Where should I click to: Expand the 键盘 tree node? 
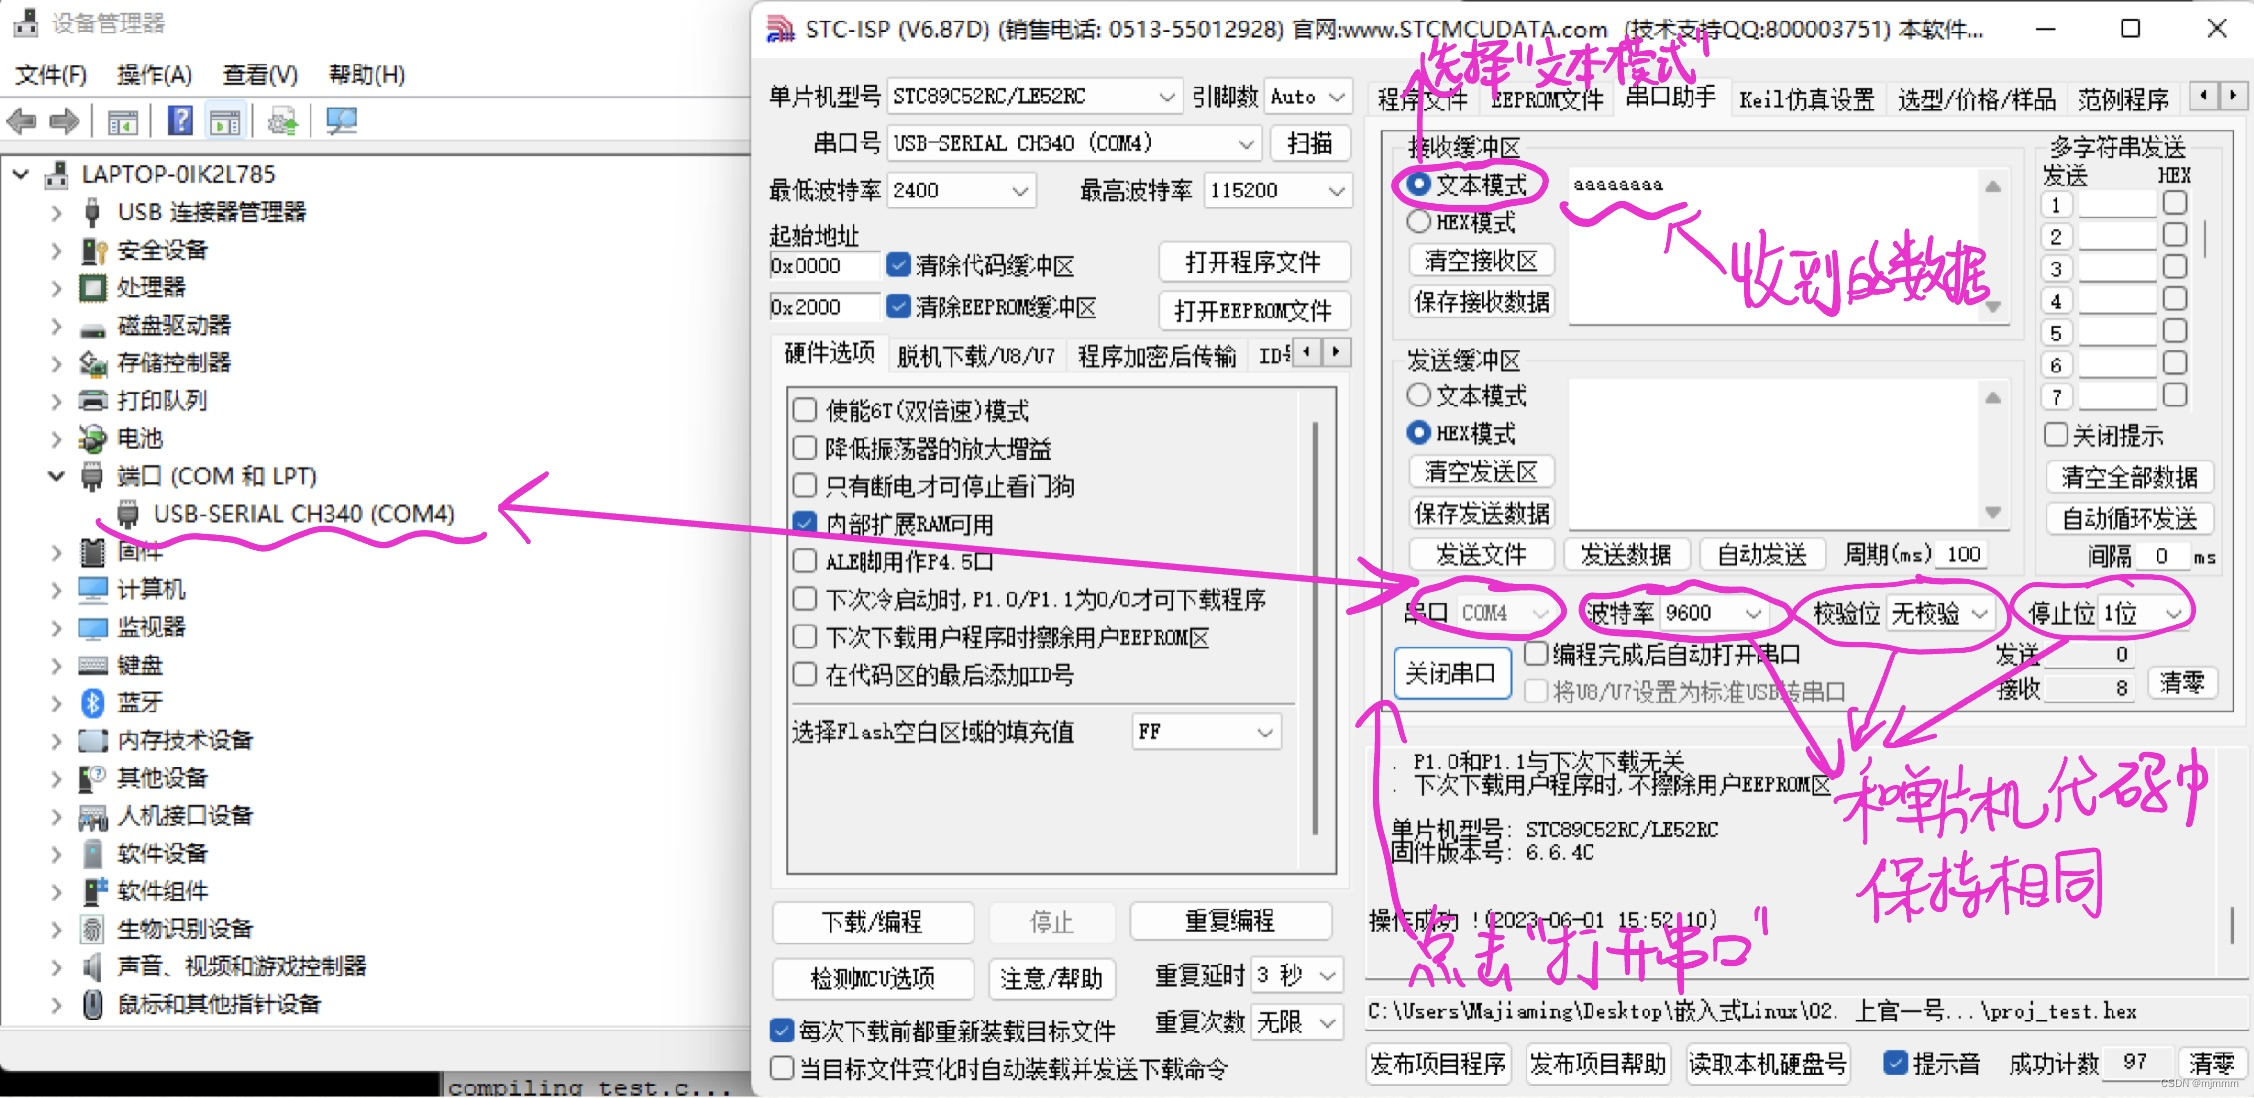56,666
